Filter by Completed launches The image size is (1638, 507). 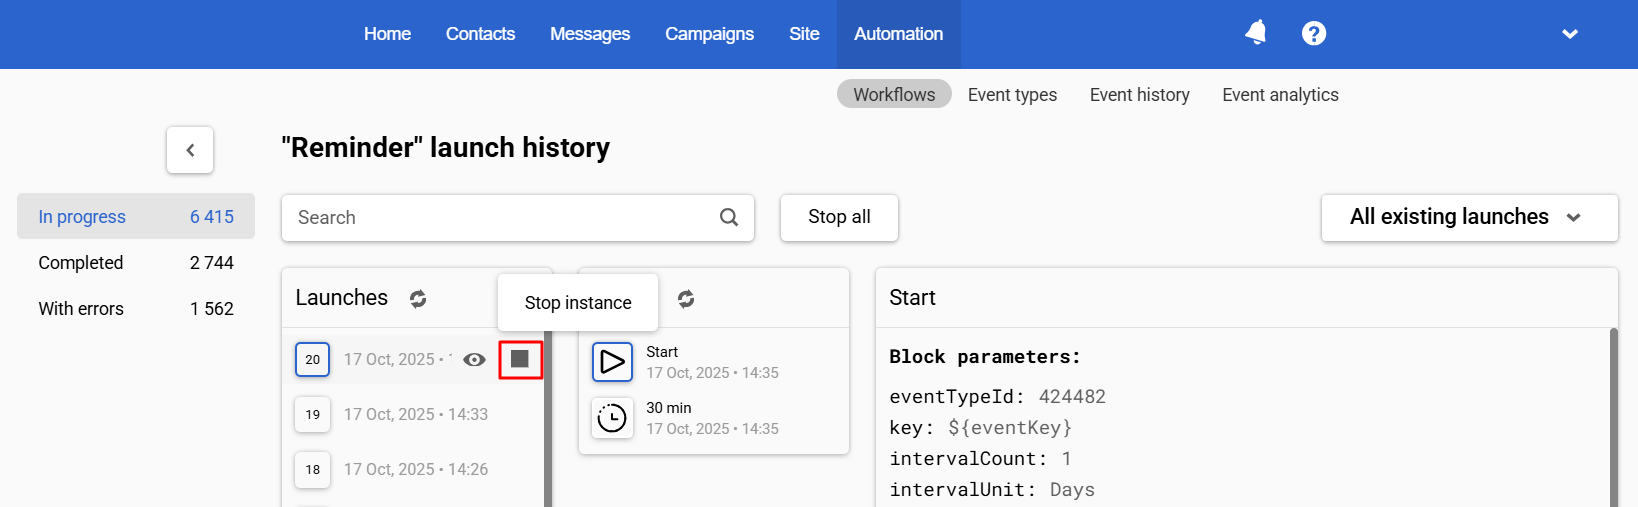[x=136, y=262]
